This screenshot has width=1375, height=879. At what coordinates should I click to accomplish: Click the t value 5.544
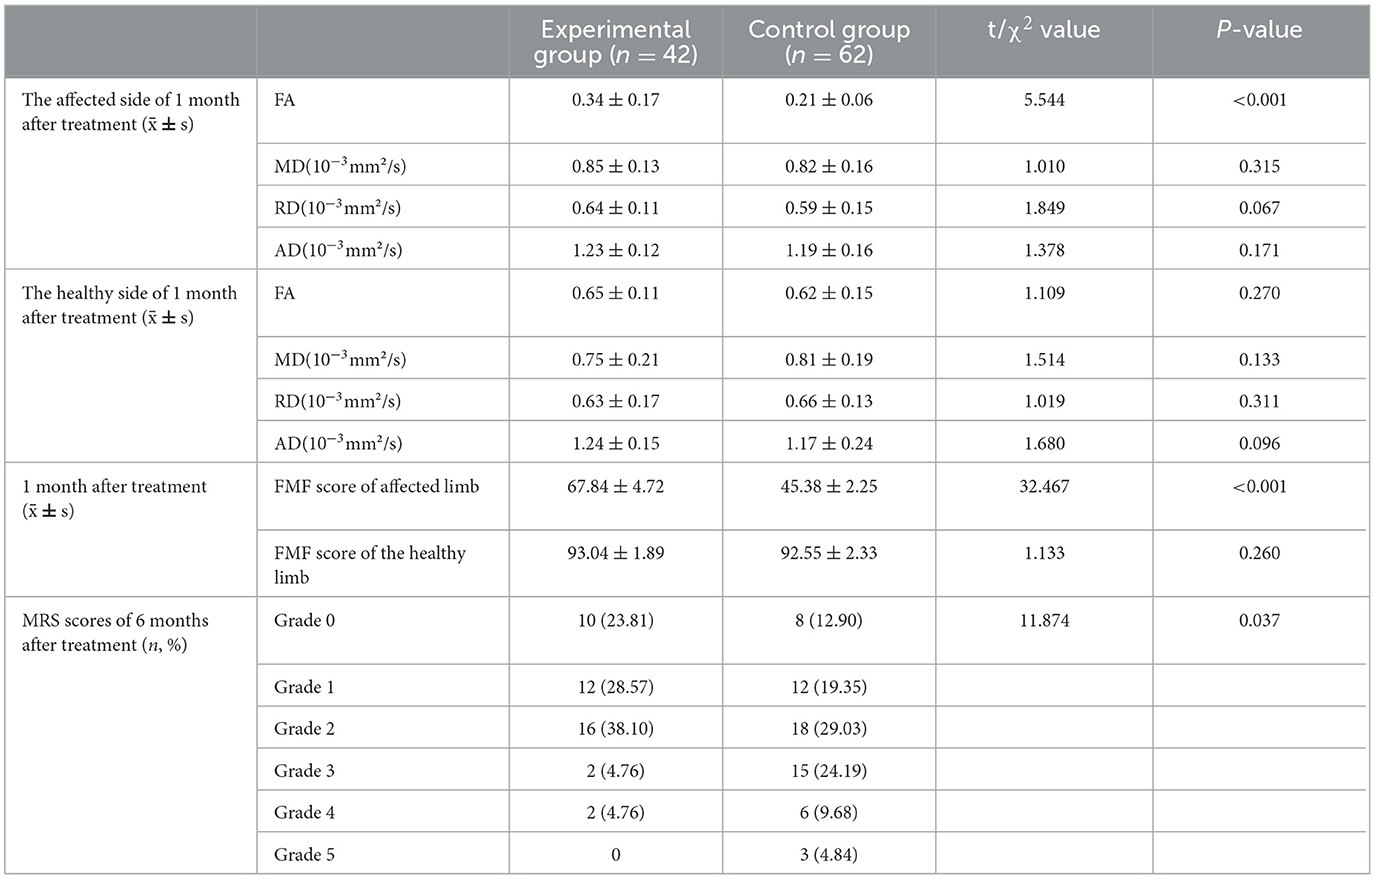[1044, 100]
